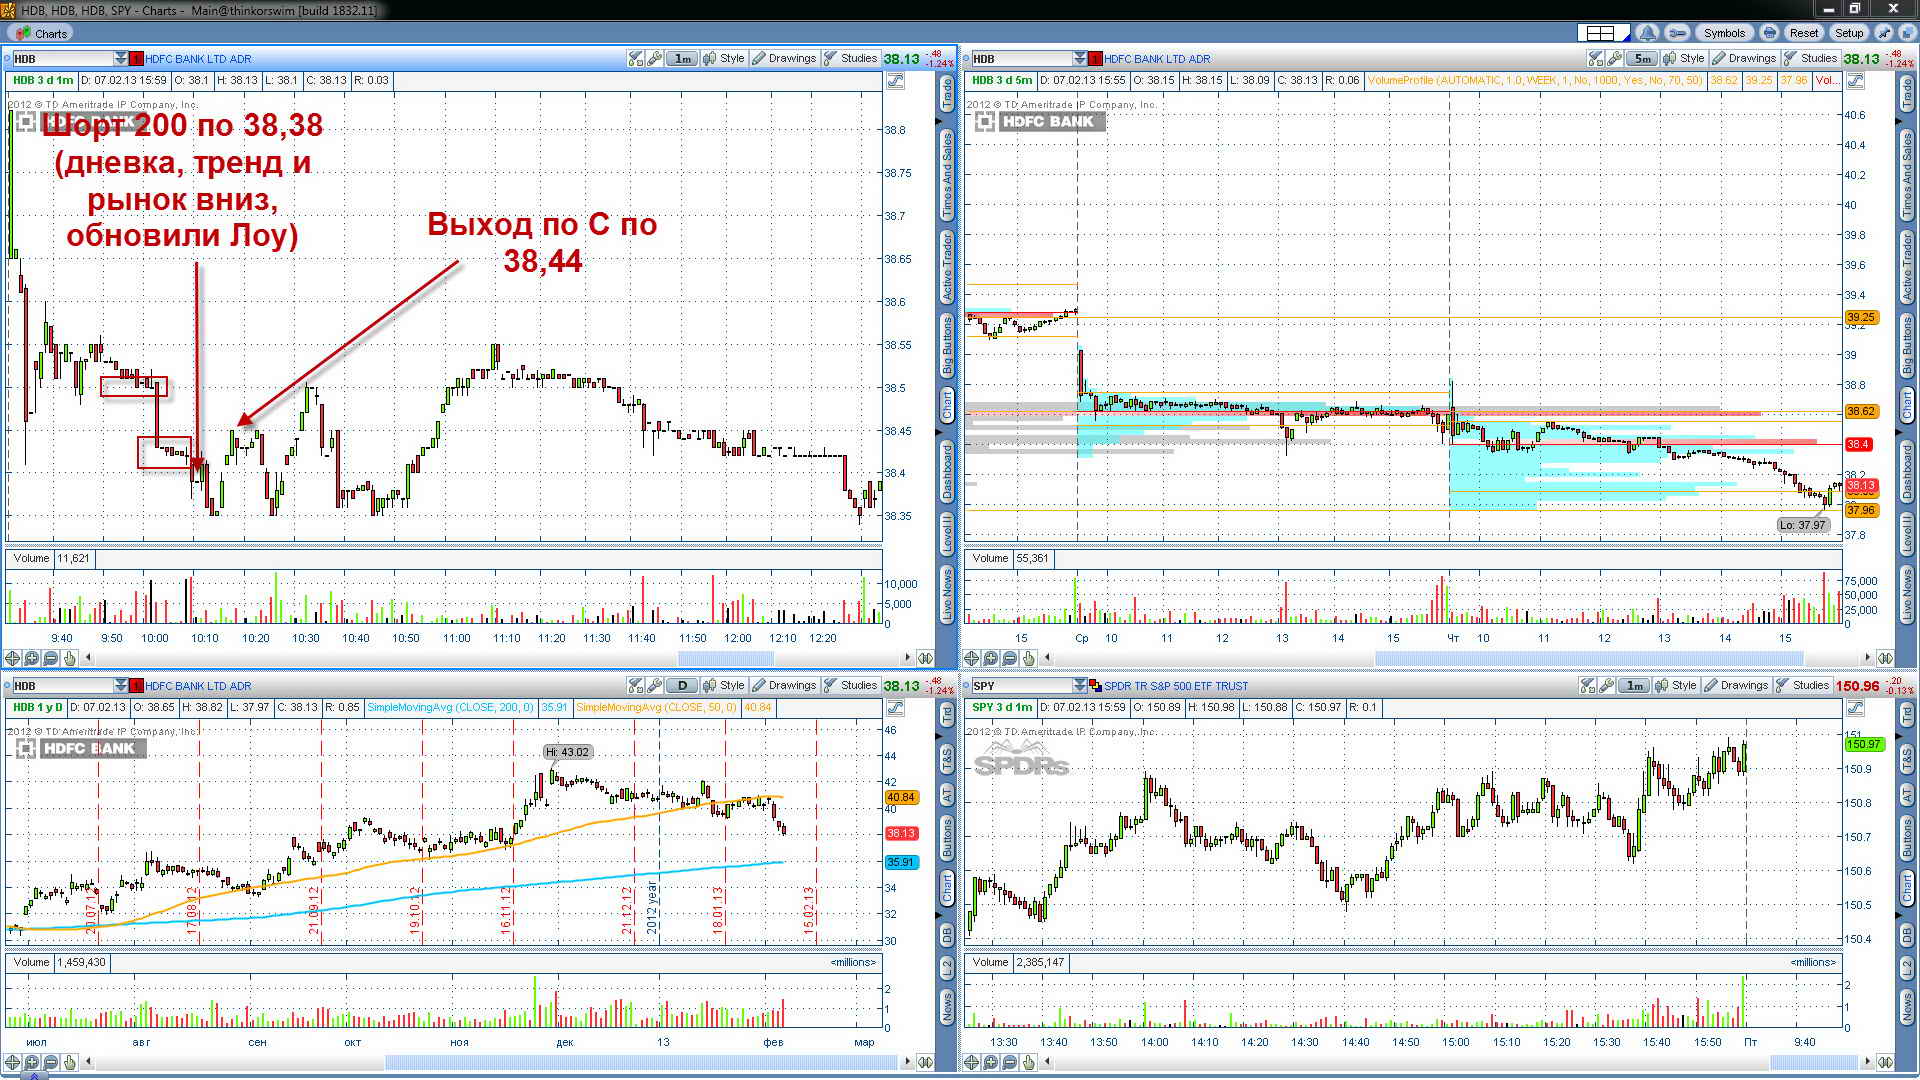Image resolution: width=1920 pixels, height=1080 pixels.
Task: Toggle the 1m timeframe button in SPY chart
Action: (1634, 686)
